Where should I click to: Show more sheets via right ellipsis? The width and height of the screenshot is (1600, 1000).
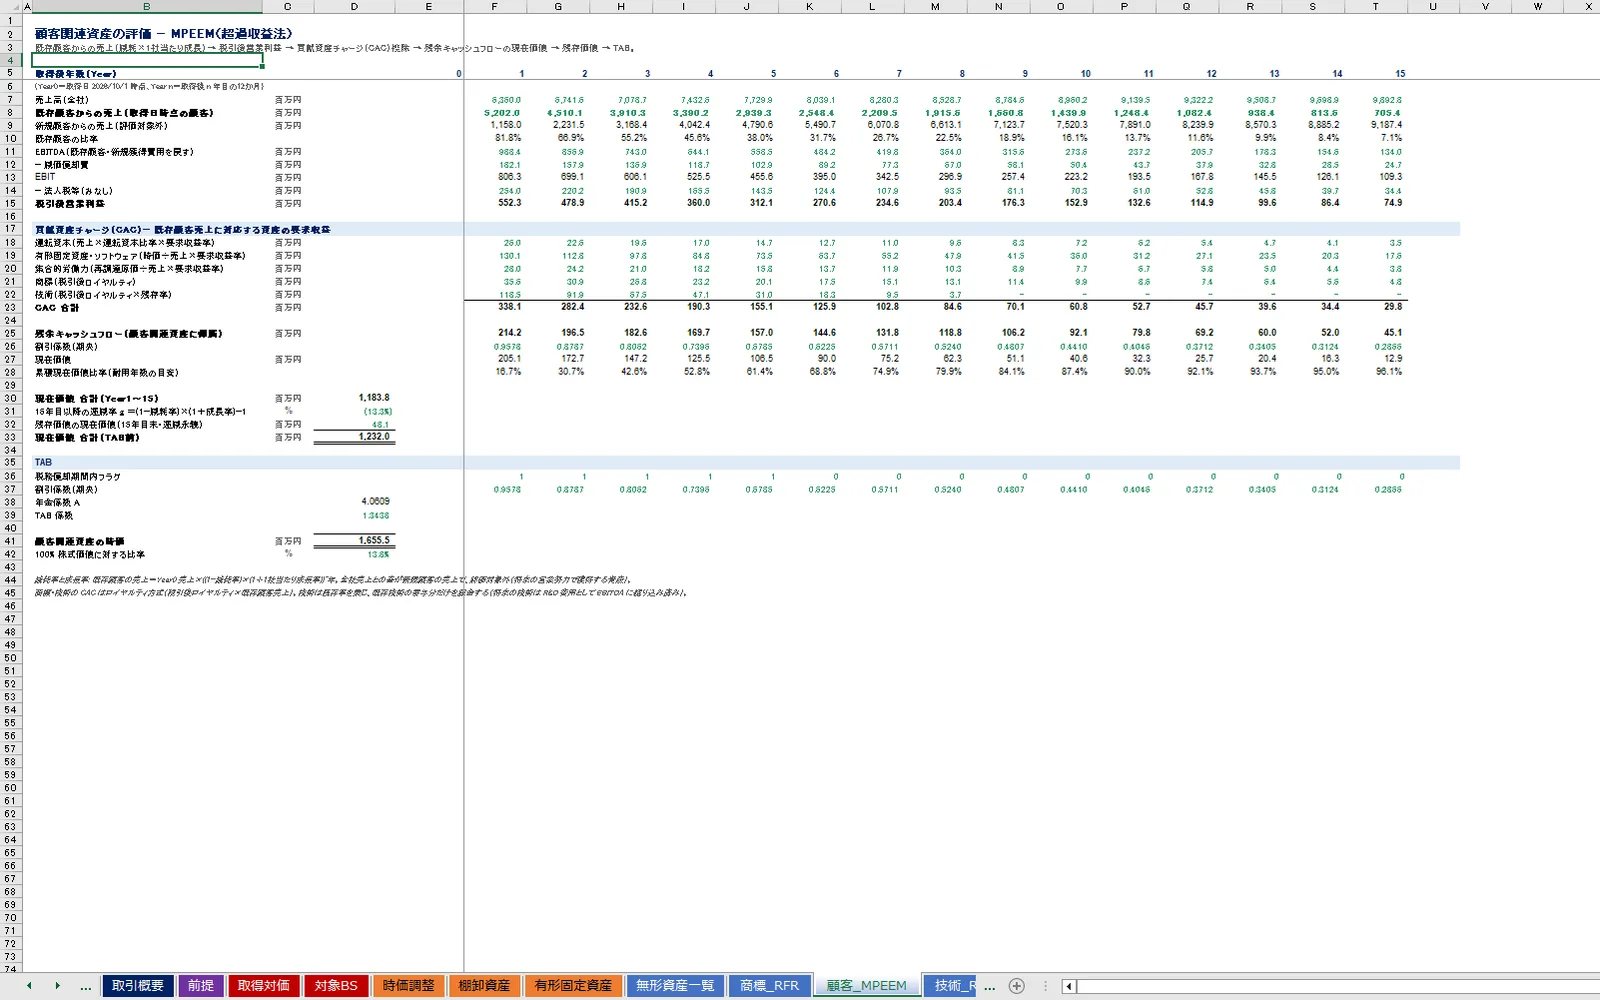(x=990, y=987)
